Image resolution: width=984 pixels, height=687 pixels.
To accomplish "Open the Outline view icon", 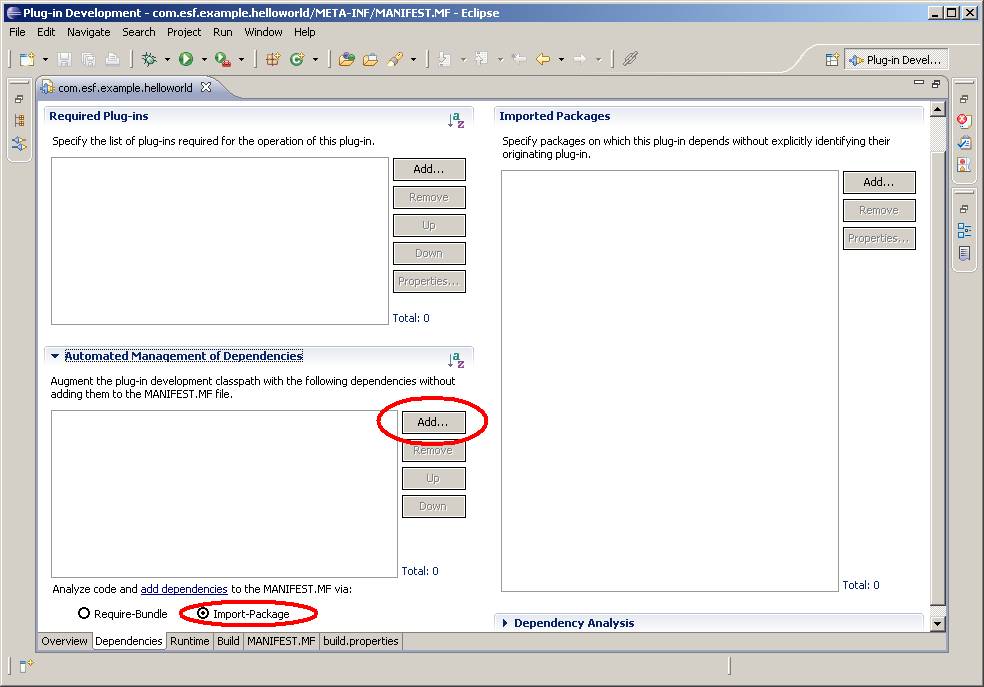I will tap(964, 231).
